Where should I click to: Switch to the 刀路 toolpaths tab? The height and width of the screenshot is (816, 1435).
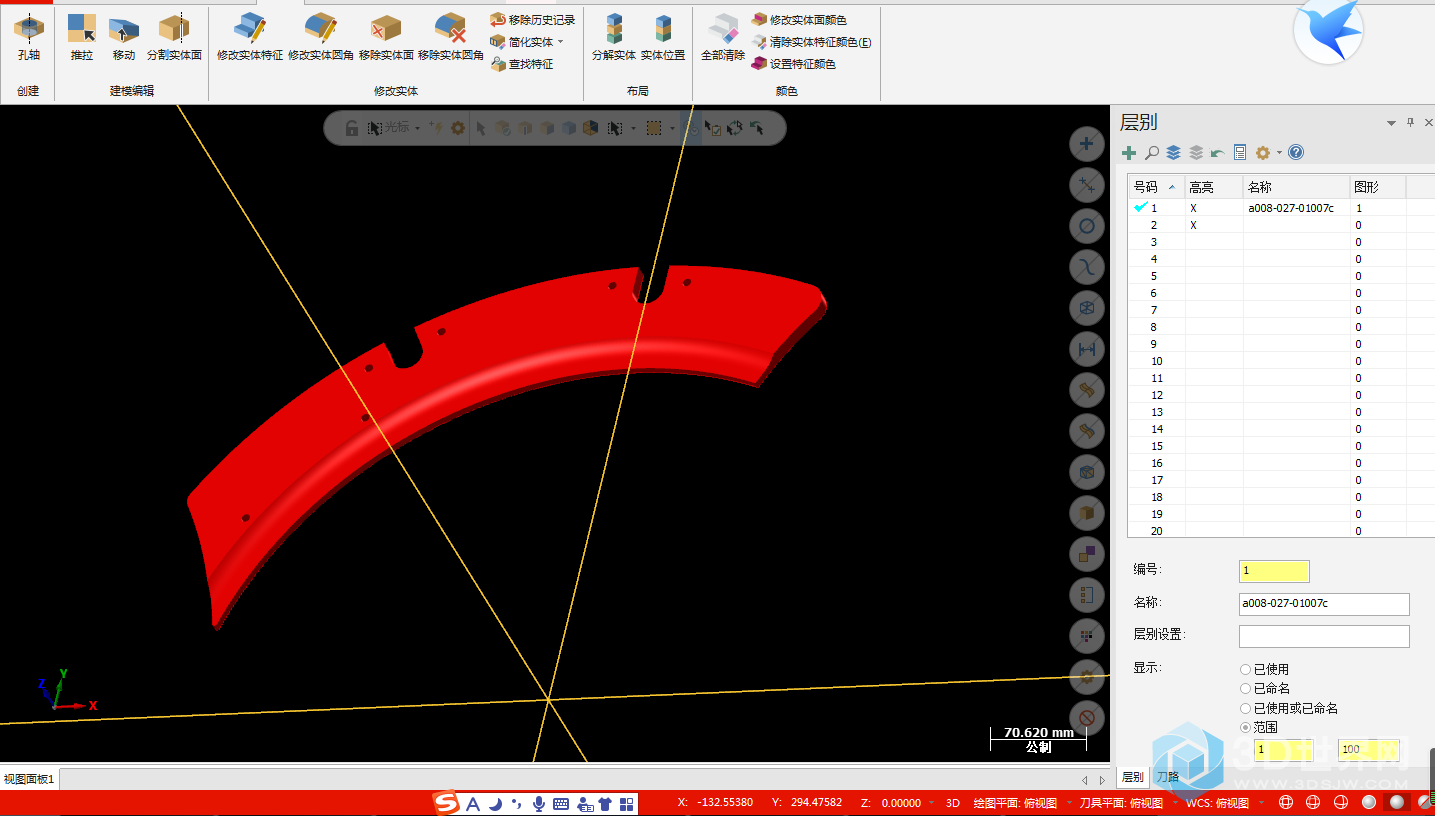pos(1167,777)
